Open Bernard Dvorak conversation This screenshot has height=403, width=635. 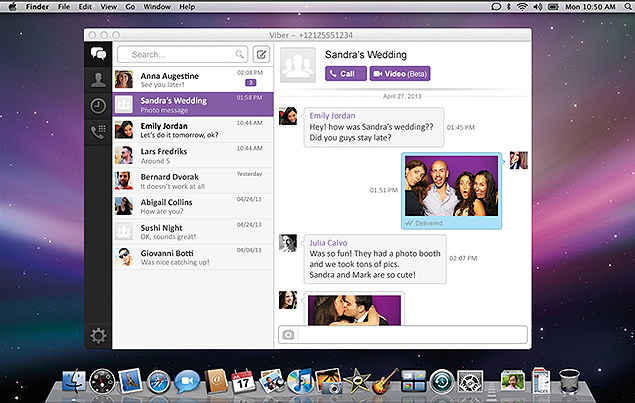pos(193,181)
